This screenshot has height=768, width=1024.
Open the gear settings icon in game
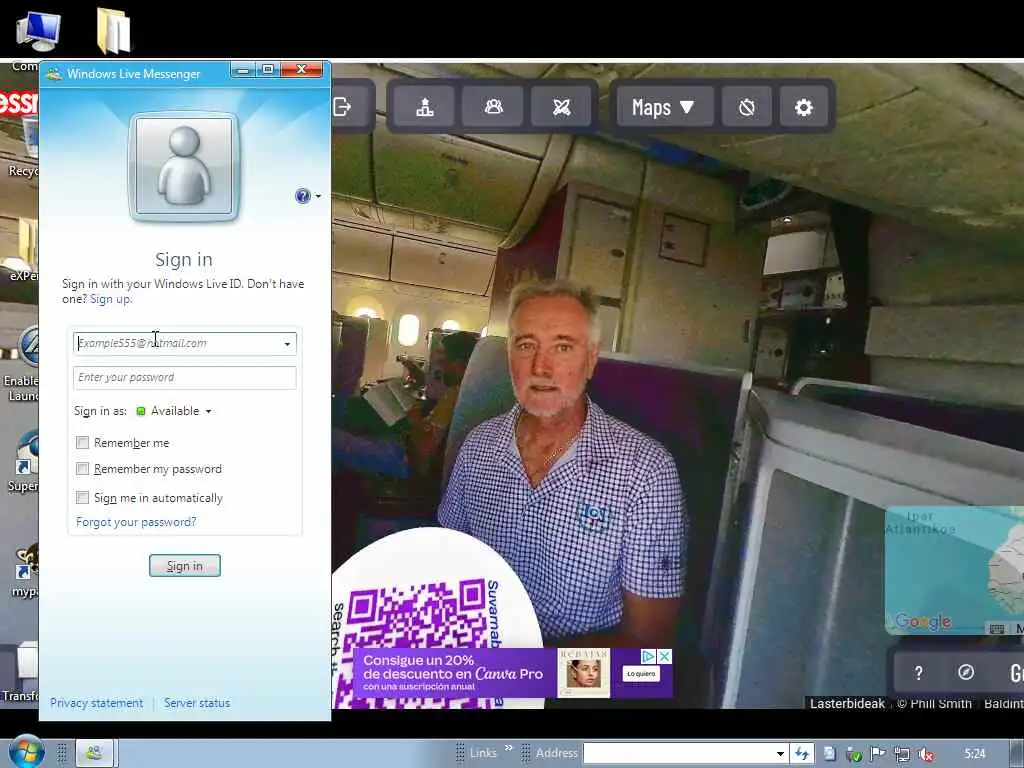[x=804, y=107]
